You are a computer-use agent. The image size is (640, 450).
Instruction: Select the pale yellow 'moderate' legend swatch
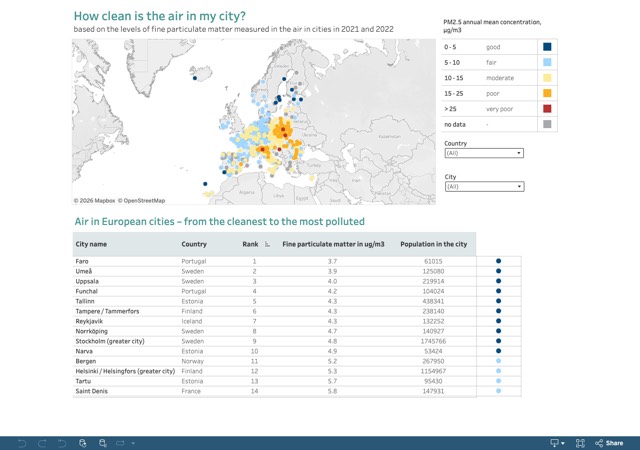click(x=547, y=78)
